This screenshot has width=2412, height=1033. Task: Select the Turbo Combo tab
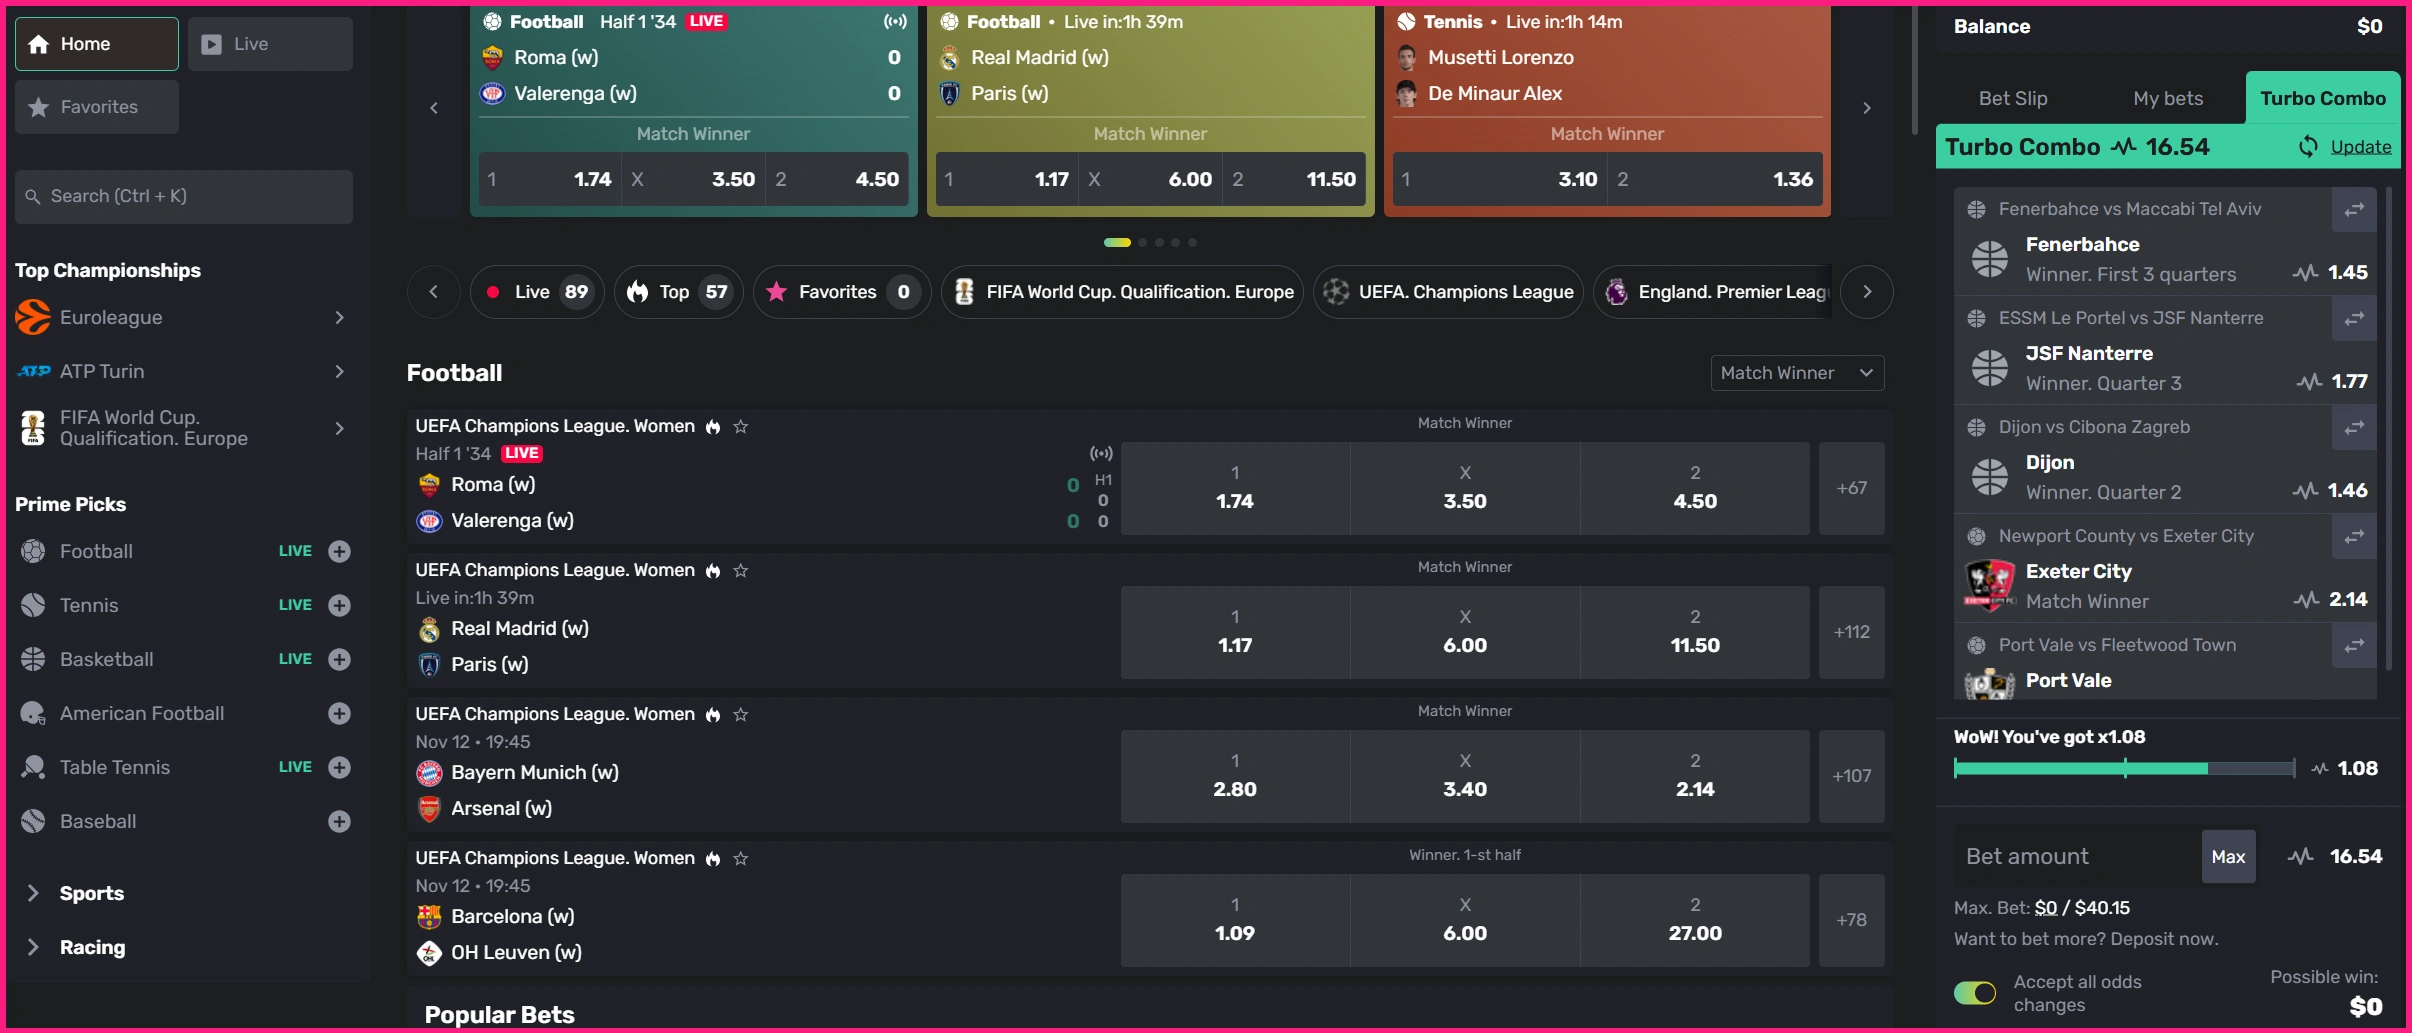[x=2323, y=98]
